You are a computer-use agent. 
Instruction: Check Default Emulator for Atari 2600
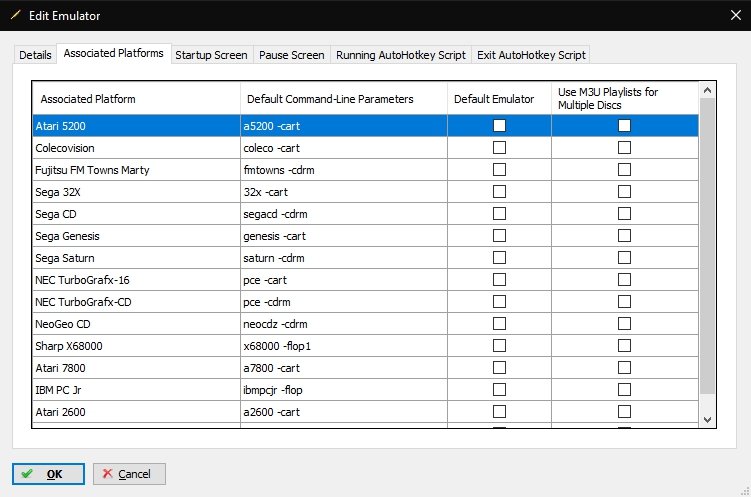499,412
